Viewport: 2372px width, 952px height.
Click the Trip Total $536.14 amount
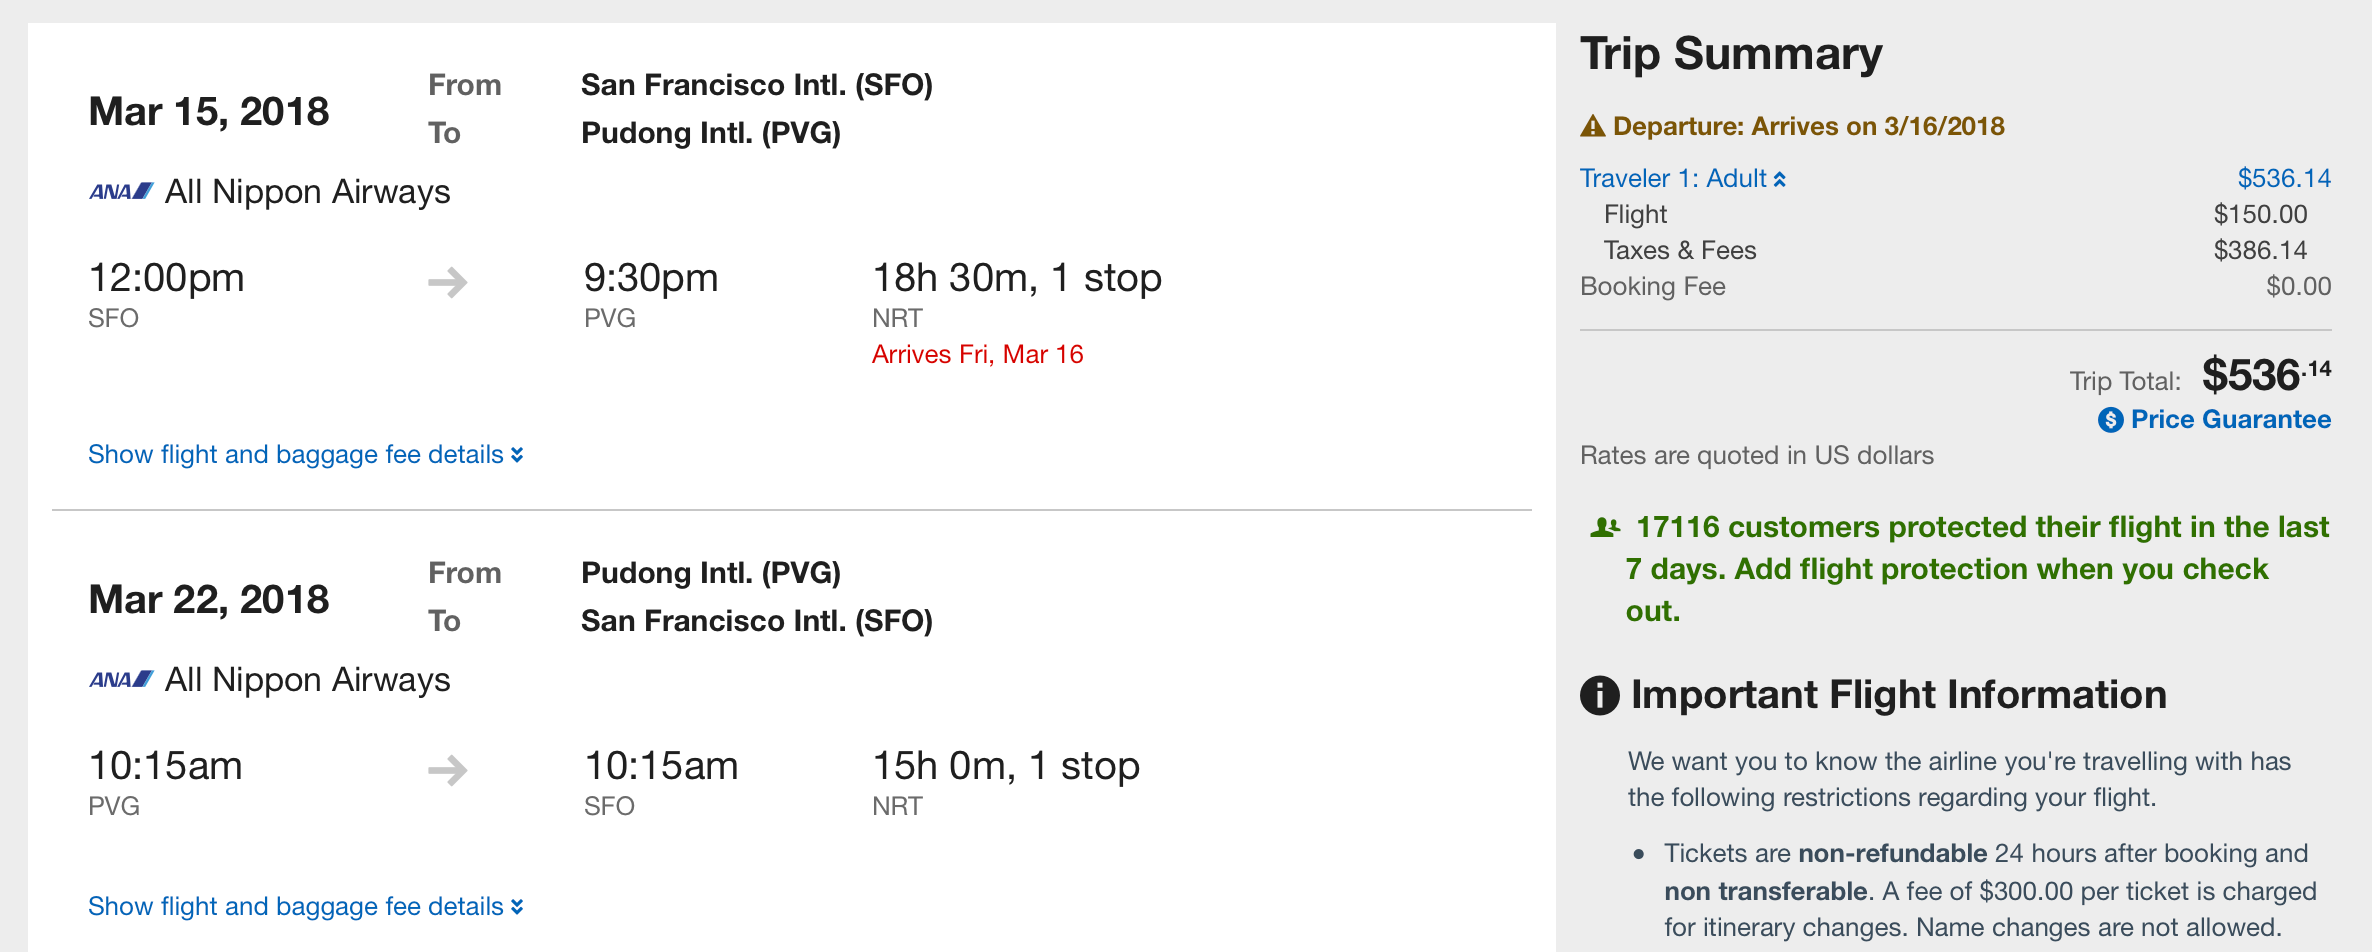click(2265, 376)
